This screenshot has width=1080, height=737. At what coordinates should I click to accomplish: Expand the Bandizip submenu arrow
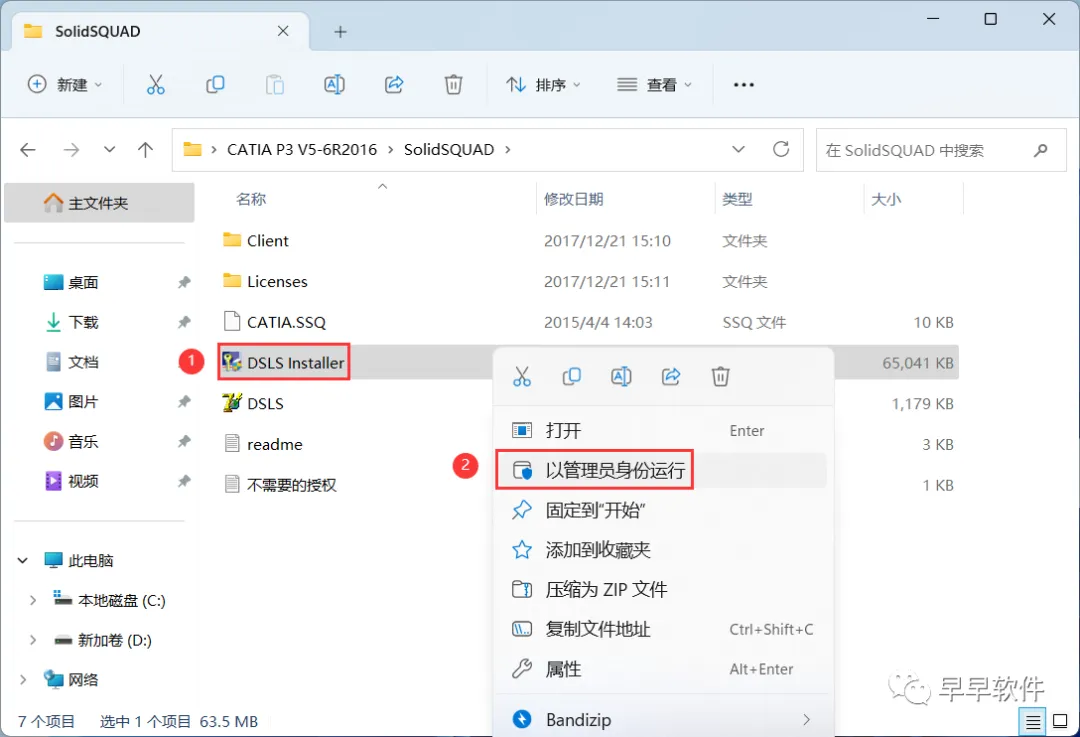coord(806,720)
